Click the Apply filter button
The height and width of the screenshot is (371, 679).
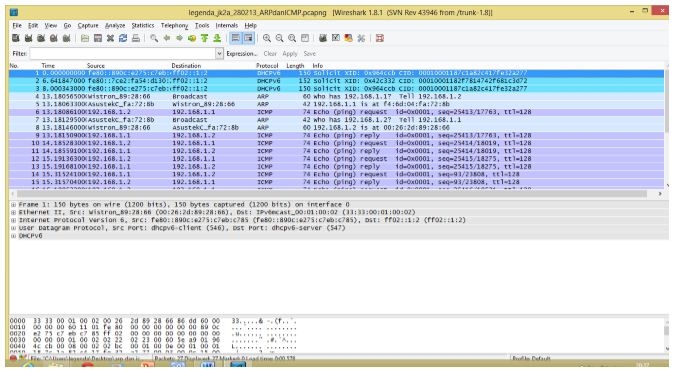click(x=290, y=54)
